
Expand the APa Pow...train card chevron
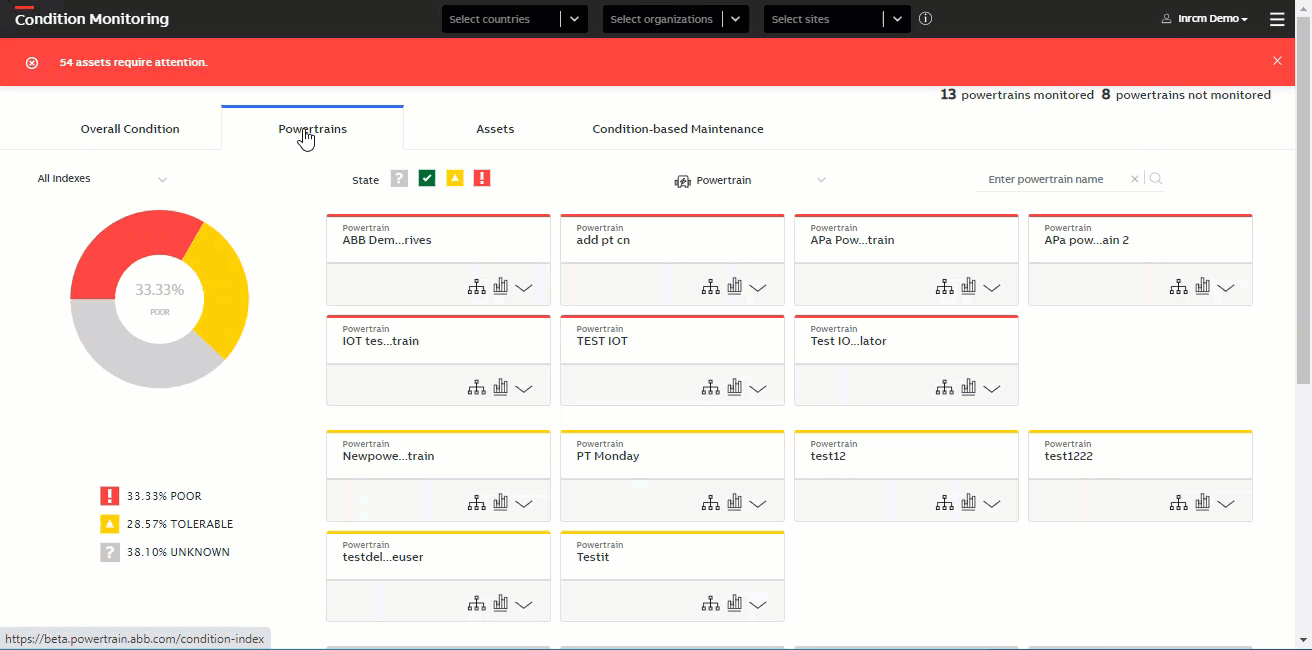(991, 288)
